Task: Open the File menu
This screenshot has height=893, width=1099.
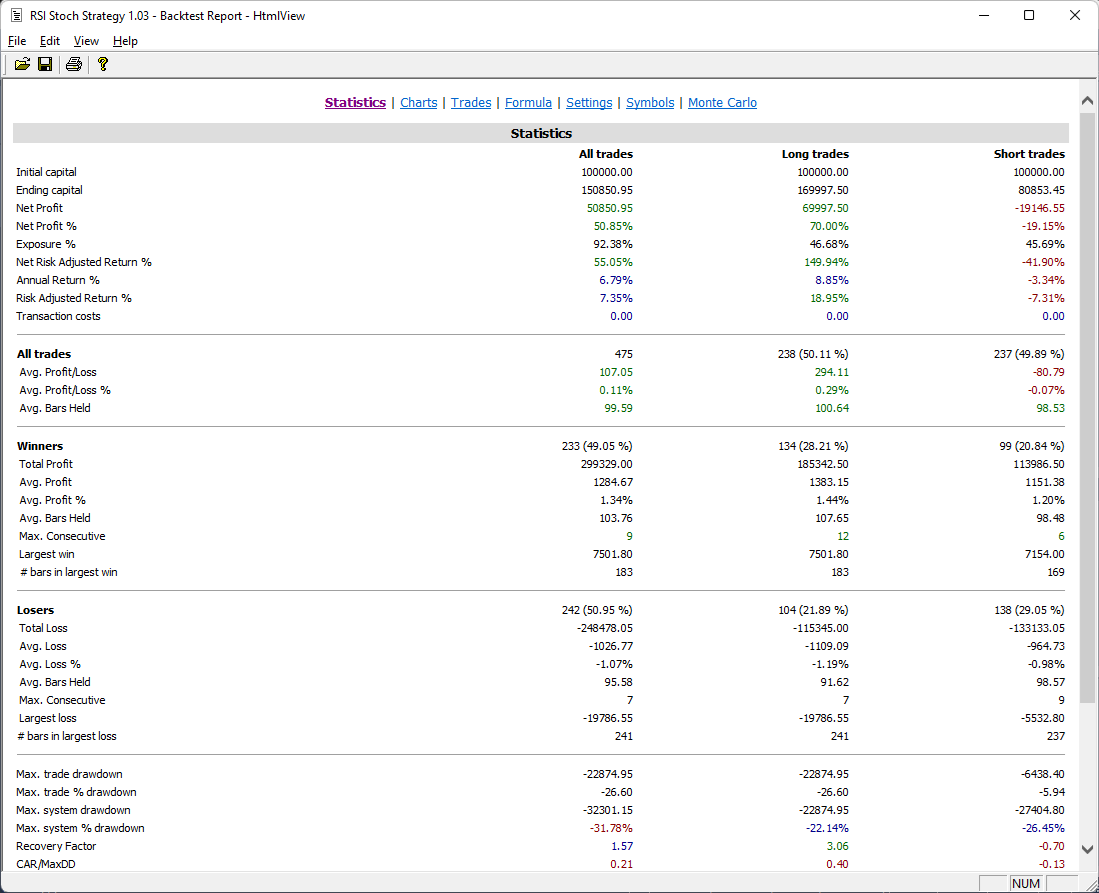Action: 17,41
